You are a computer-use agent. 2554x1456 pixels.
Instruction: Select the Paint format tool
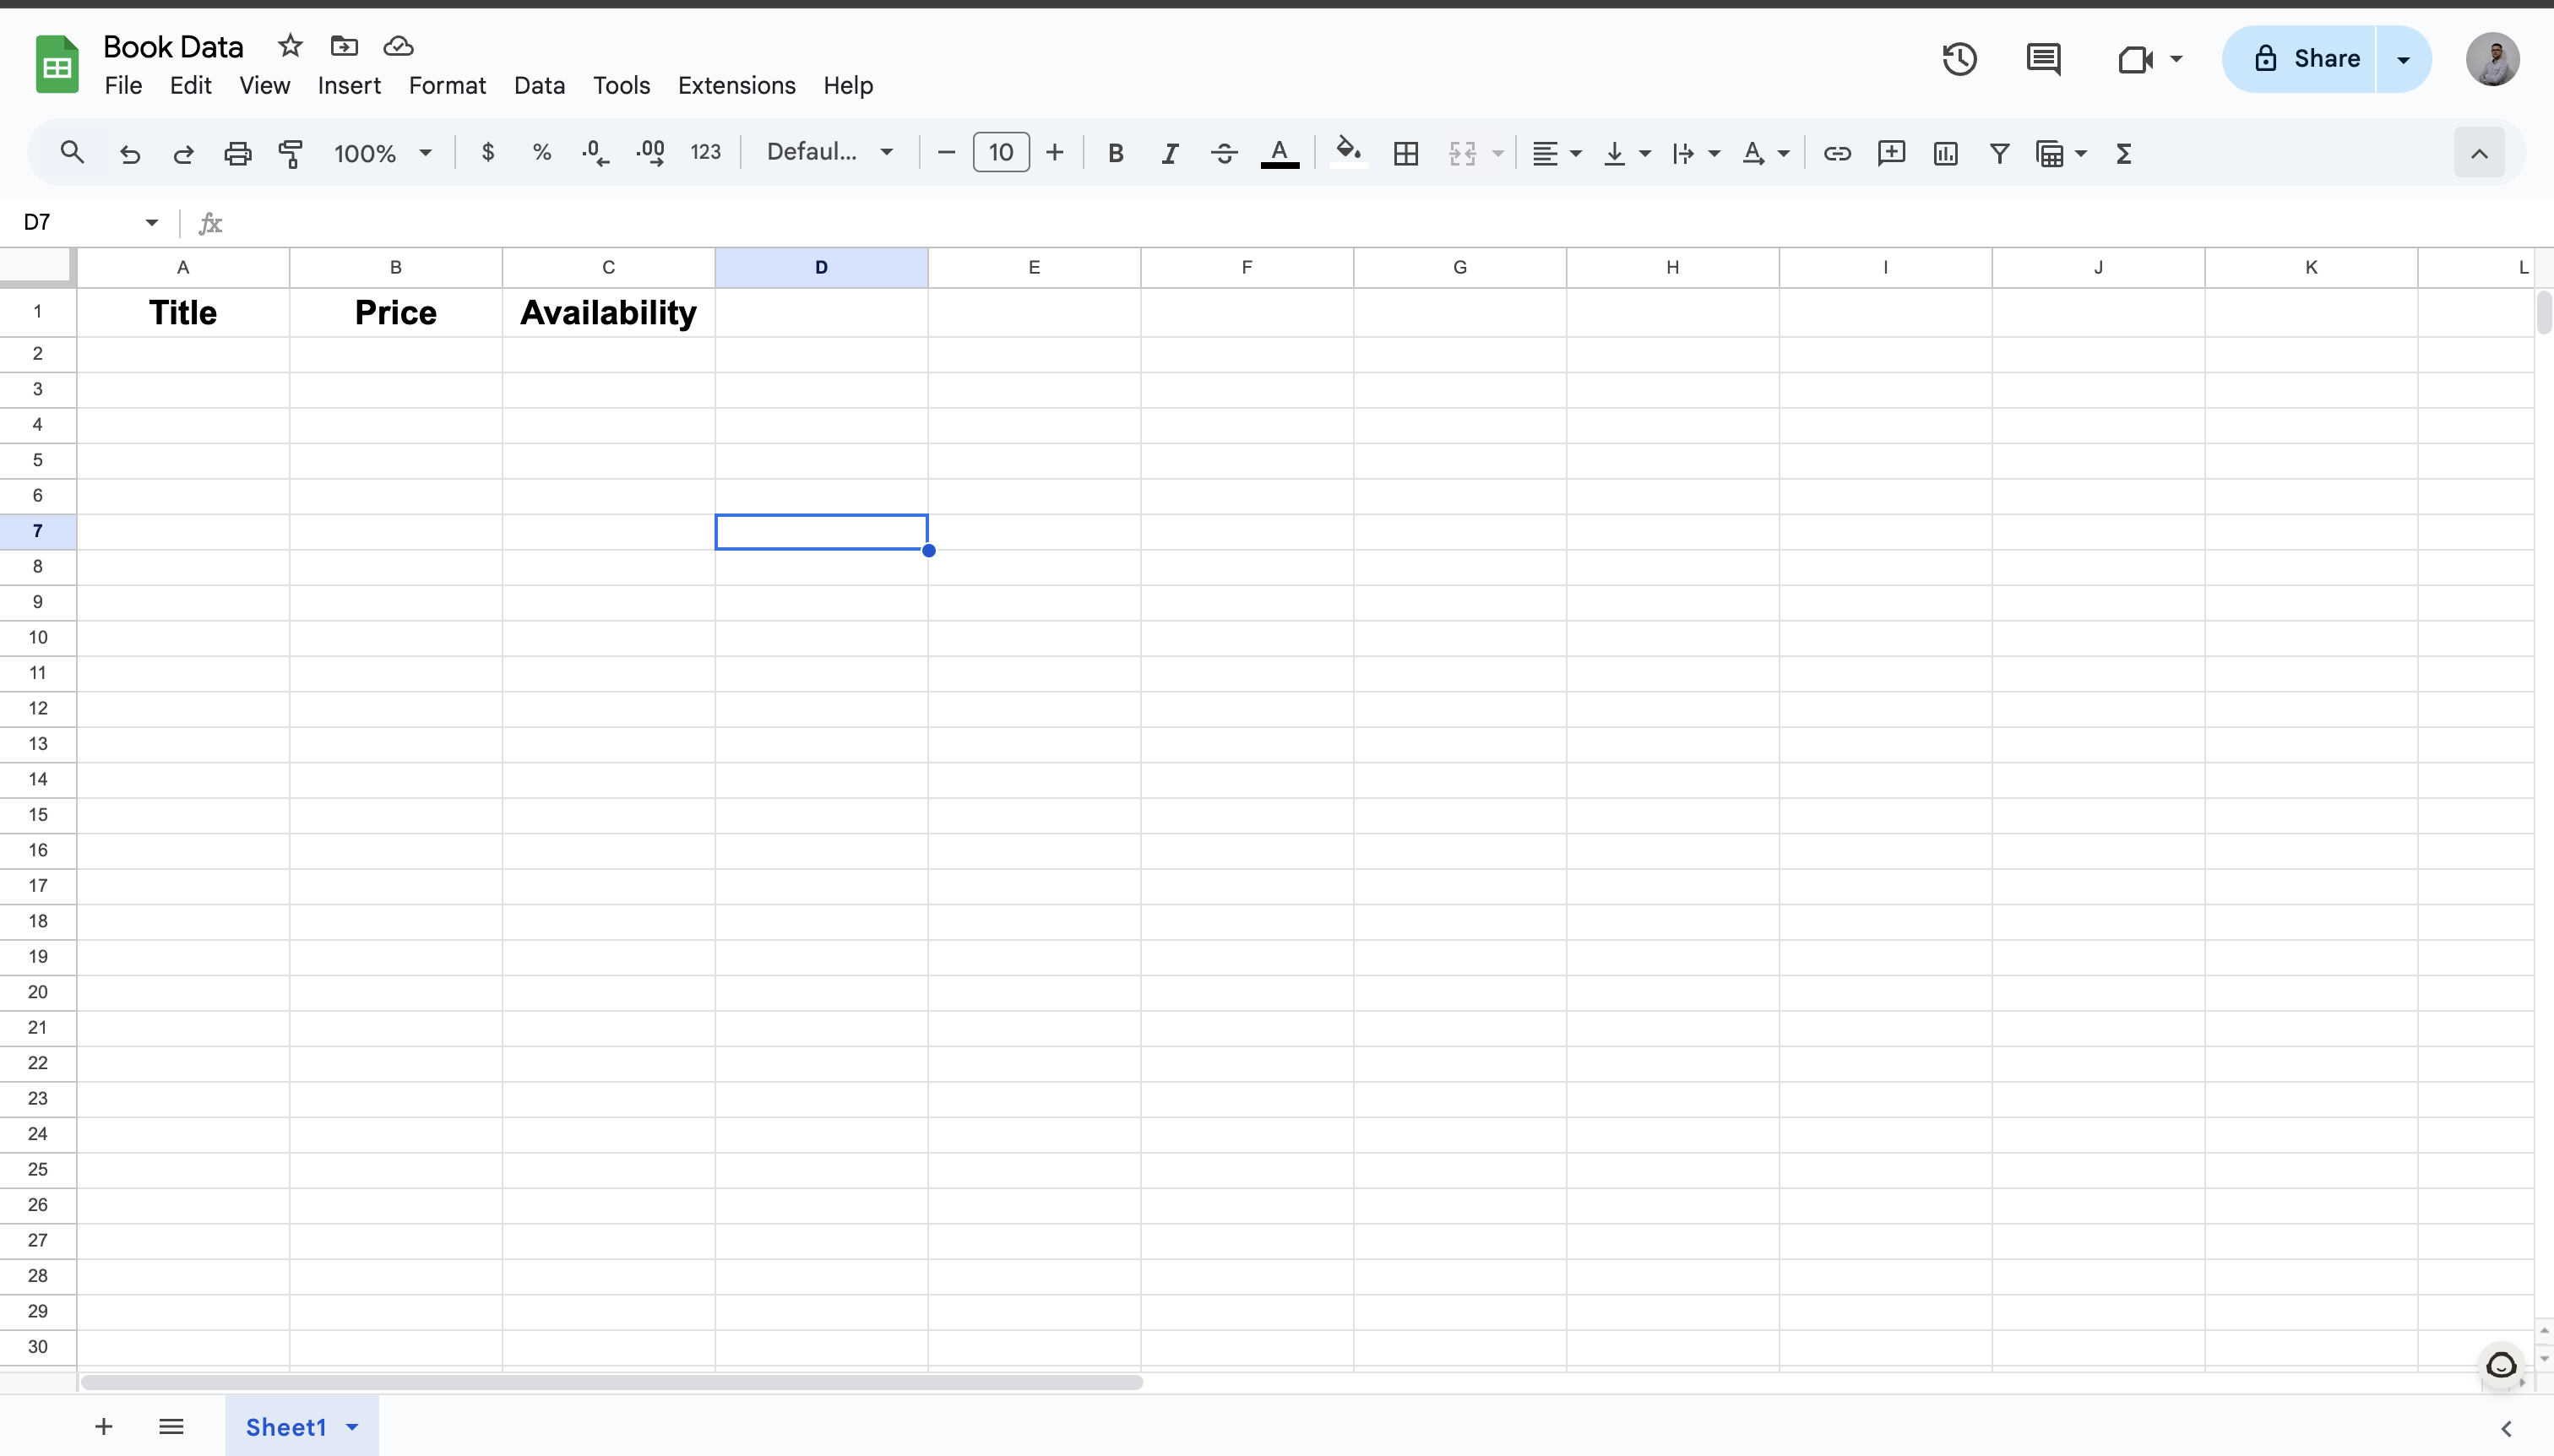(x=289, y=153)
